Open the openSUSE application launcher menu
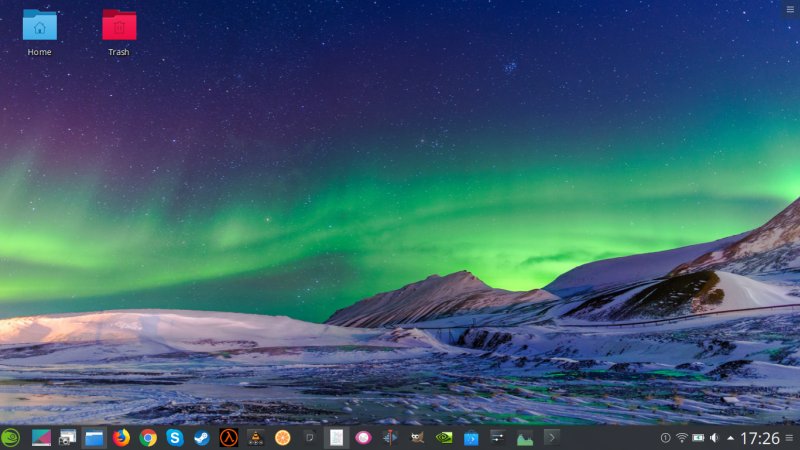Viewport: 800px width, 450px height. click(x=10, y=438)
